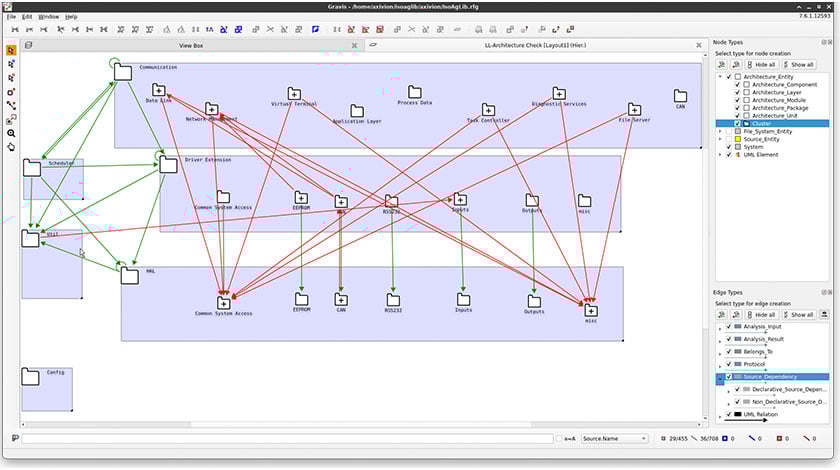Activate the pan hand tool
This screenshot has width=840, height=470.
click(11, 147)
